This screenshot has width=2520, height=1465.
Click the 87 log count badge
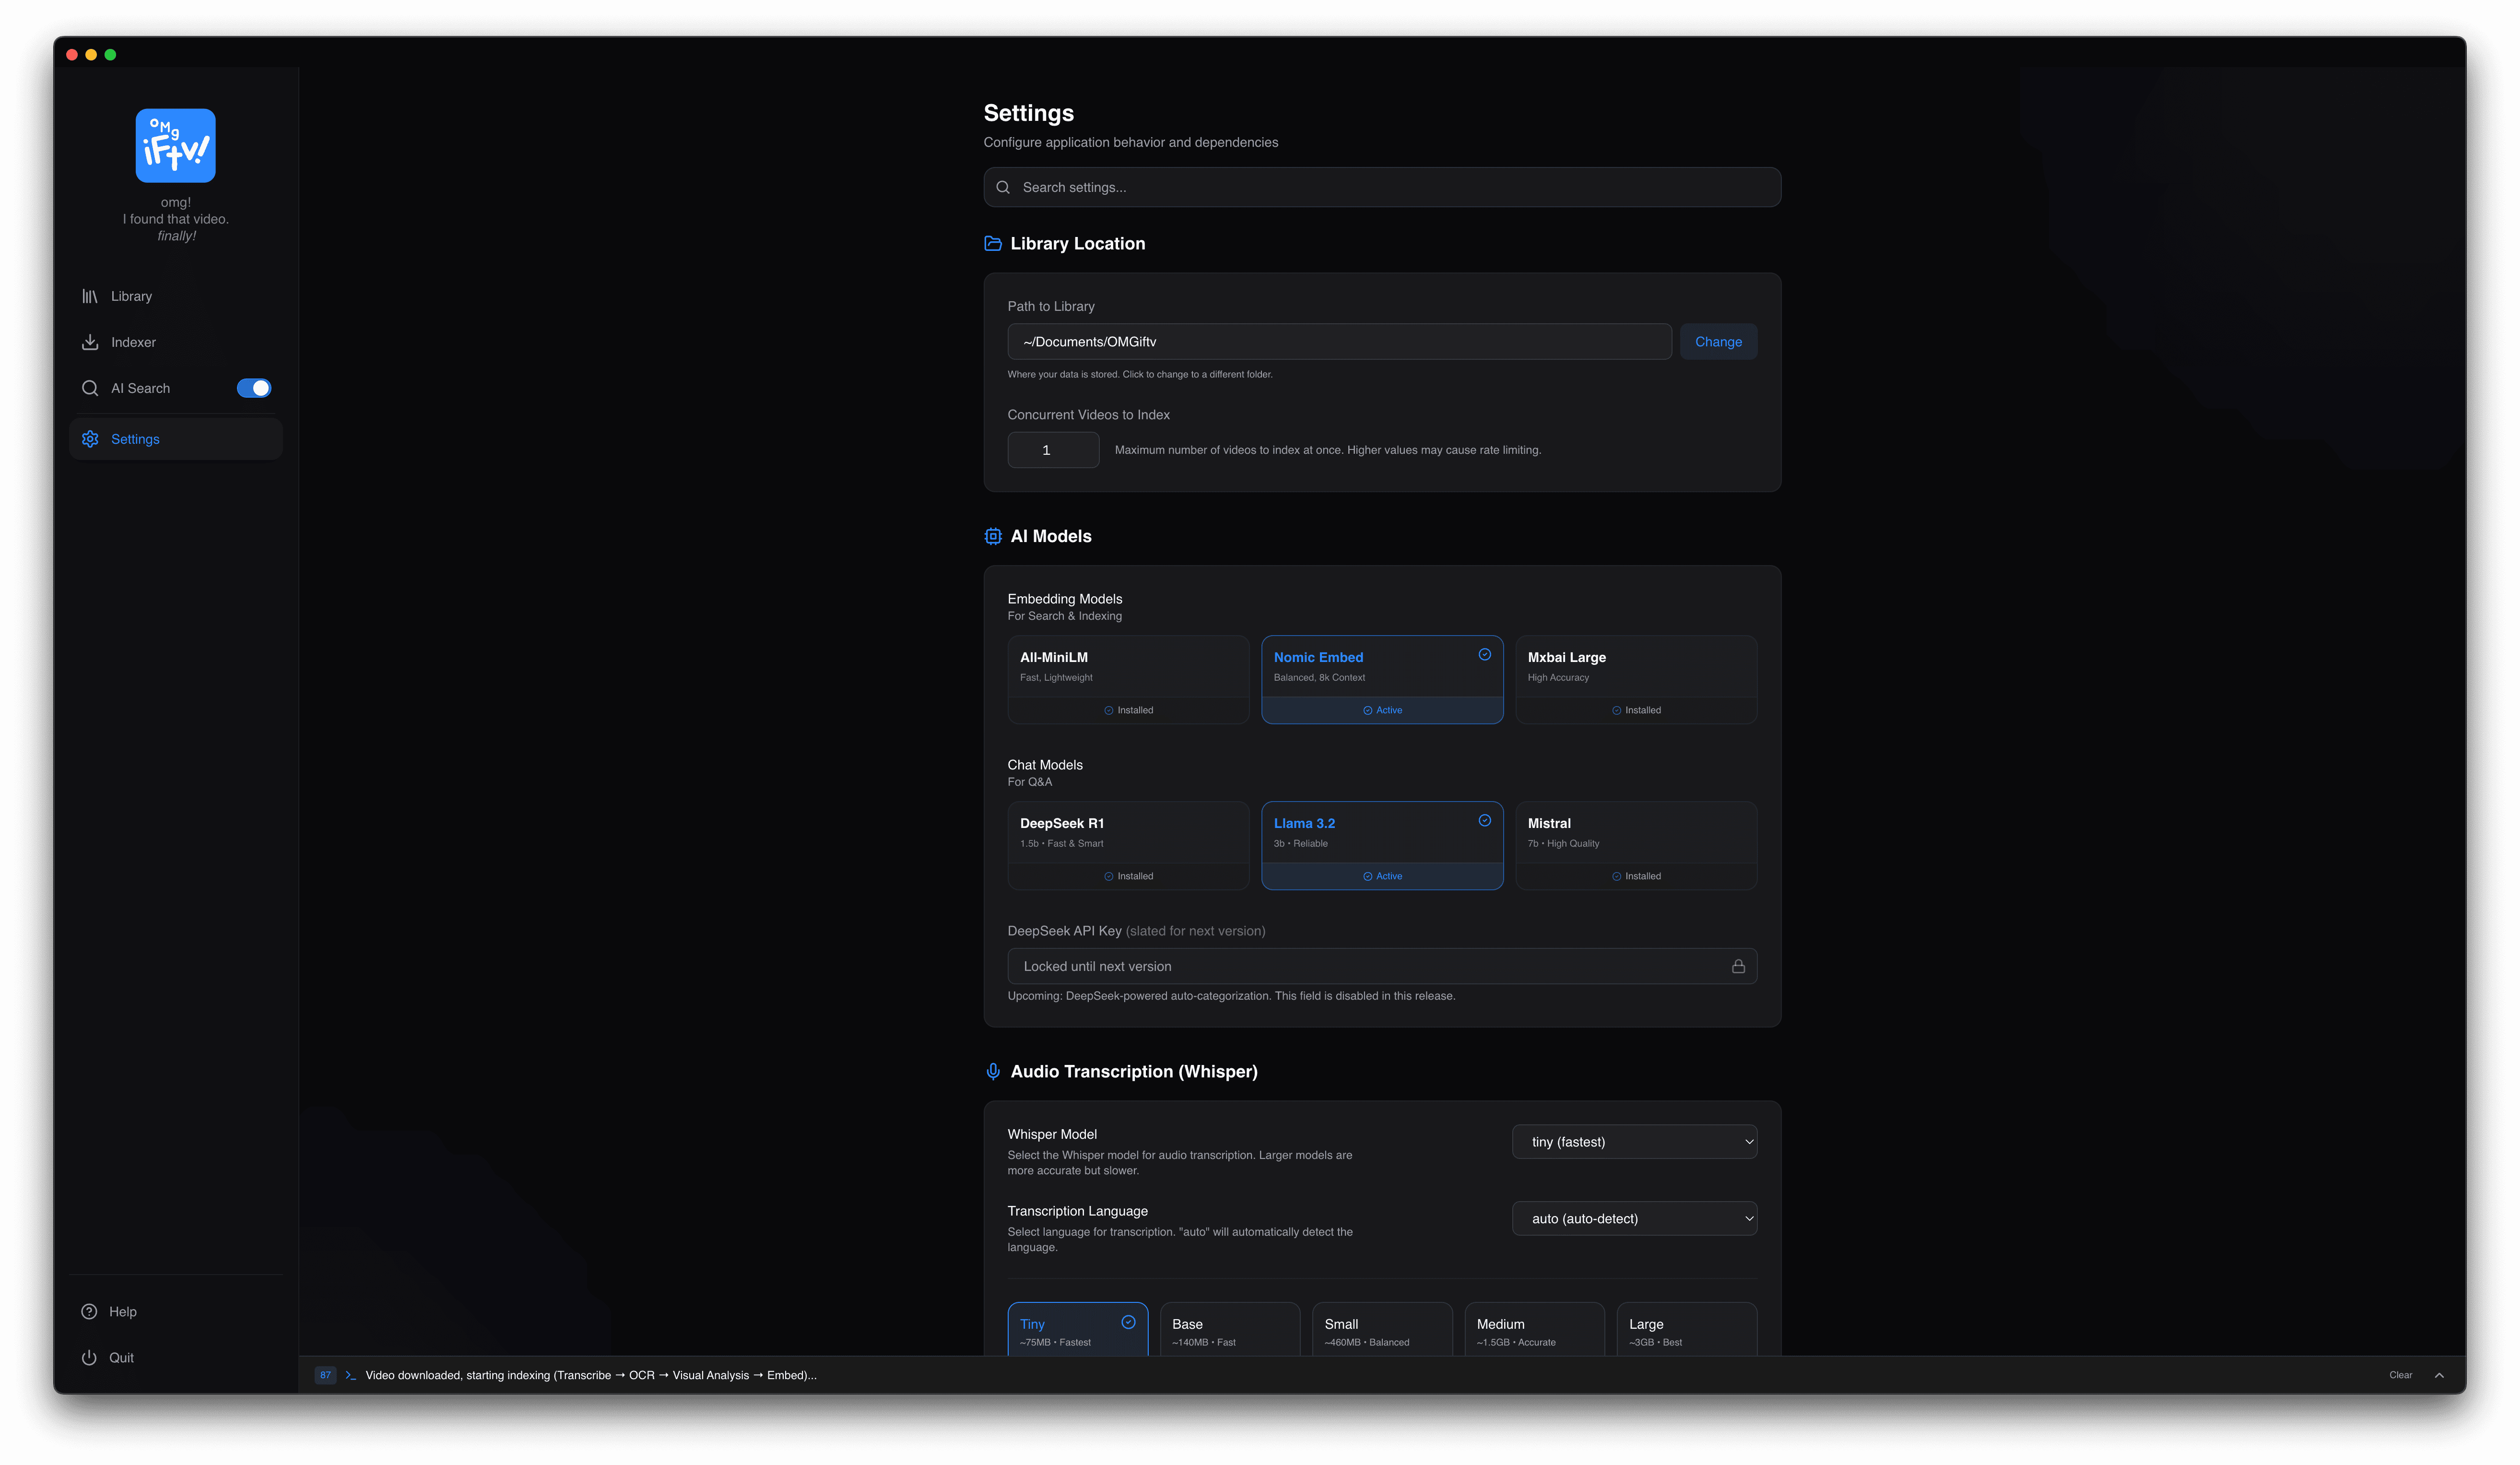coord(325,1375)
